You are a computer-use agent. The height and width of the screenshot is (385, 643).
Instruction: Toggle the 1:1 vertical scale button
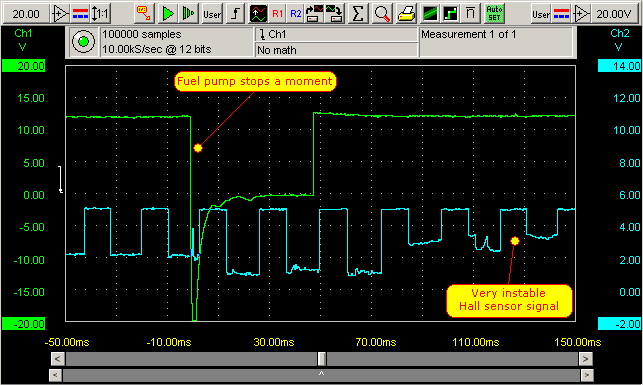100,14
